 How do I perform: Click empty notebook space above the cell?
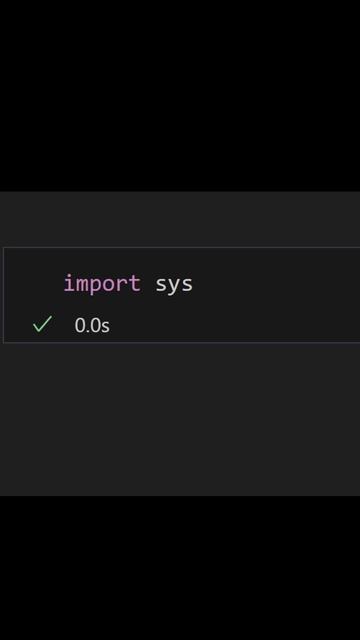(180, 219)
